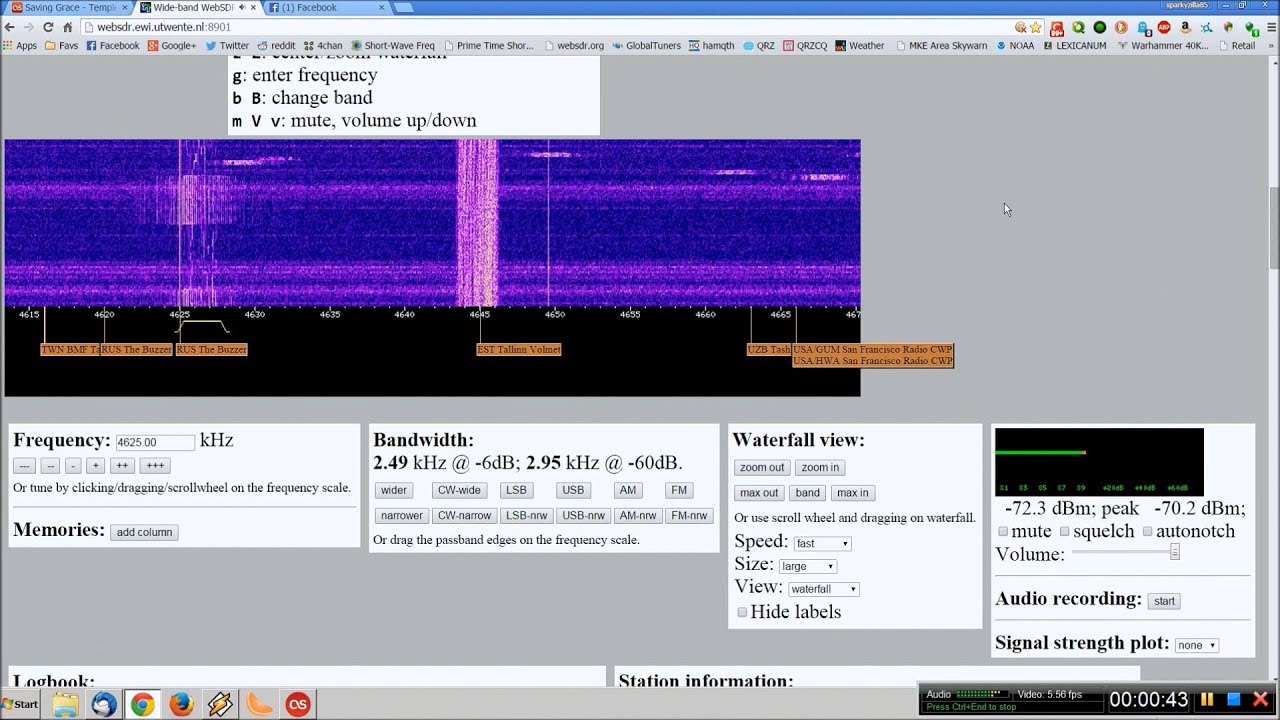Bookmark this page with the star
The height and width of the screenshot is (720, 1280).
click(1036, 27)
